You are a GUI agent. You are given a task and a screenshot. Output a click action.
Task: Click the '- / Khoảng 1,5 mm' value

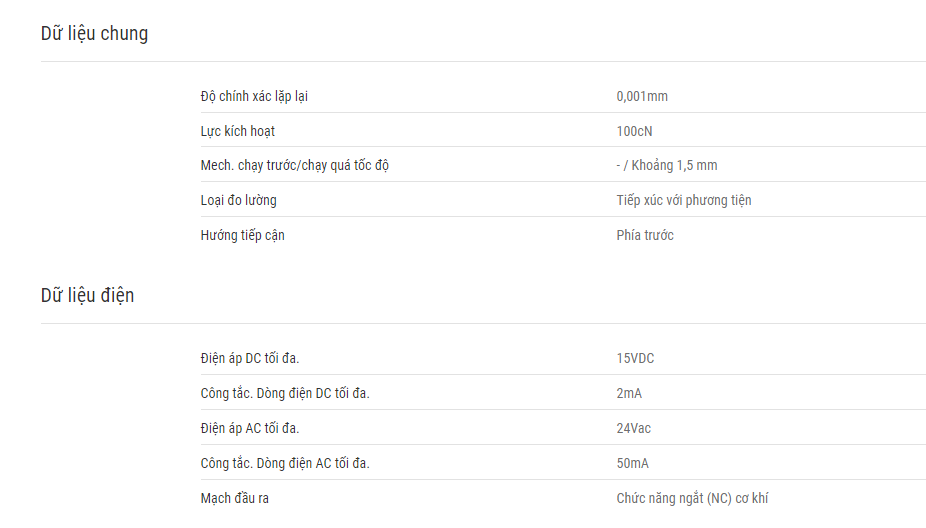pos(667,165)
